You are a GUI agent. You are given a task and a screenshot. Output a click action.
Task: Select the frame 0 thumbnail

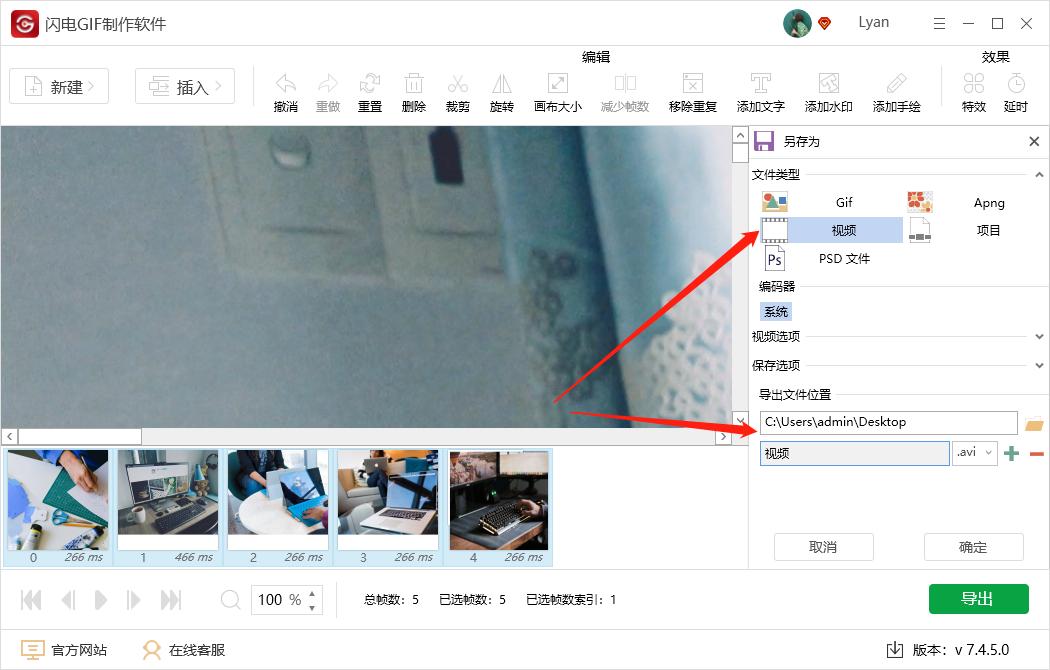pyautogui.click(x=57, y=500)
